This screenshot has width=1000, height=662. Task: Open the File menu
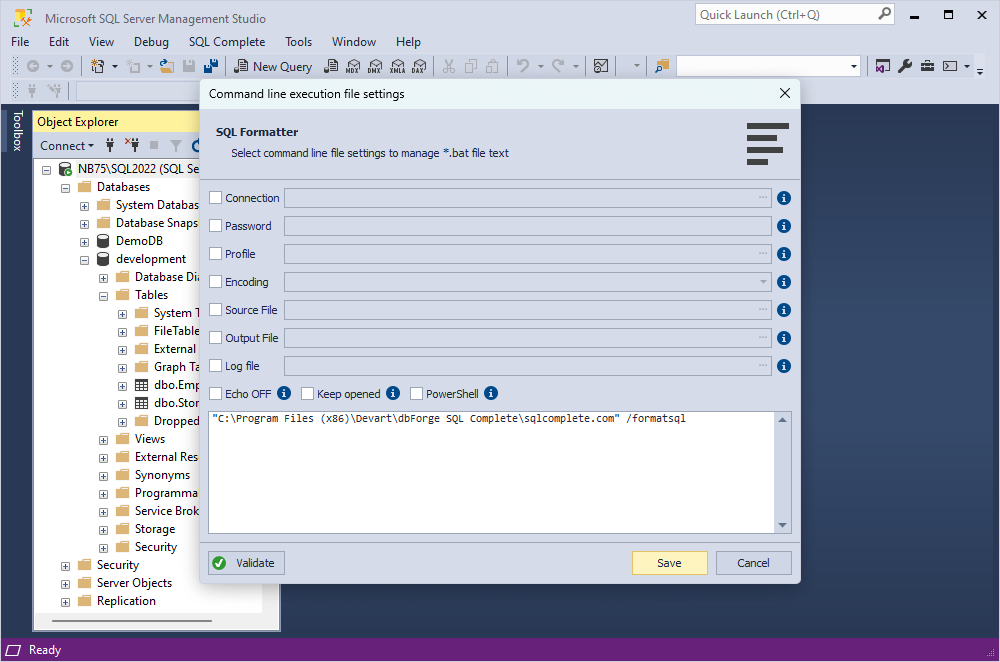coord(20,41)
